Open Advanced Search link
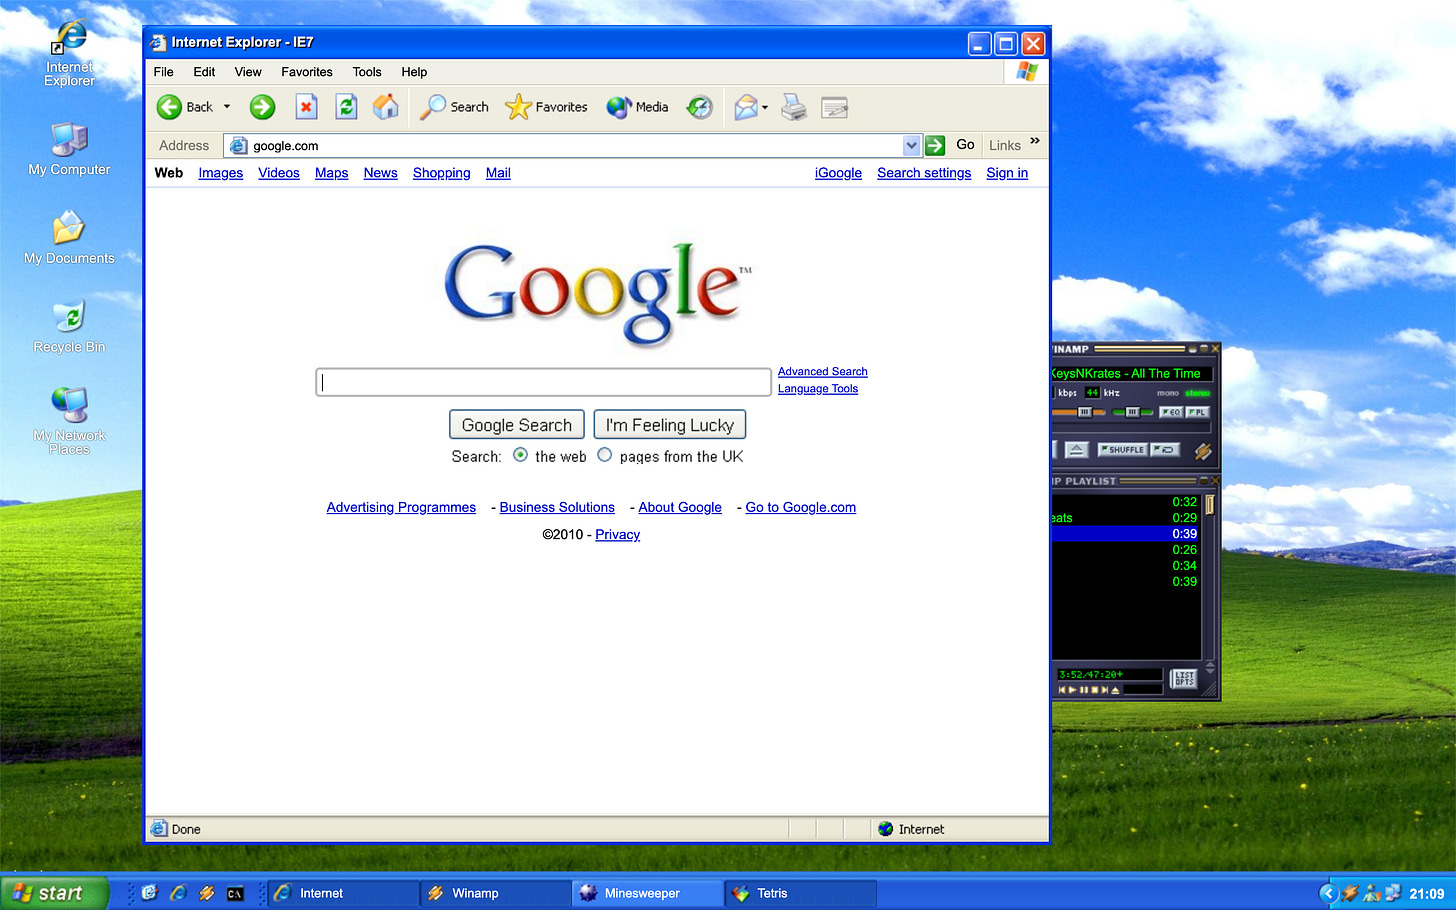 pyautogui.click(x=823, y=372)
